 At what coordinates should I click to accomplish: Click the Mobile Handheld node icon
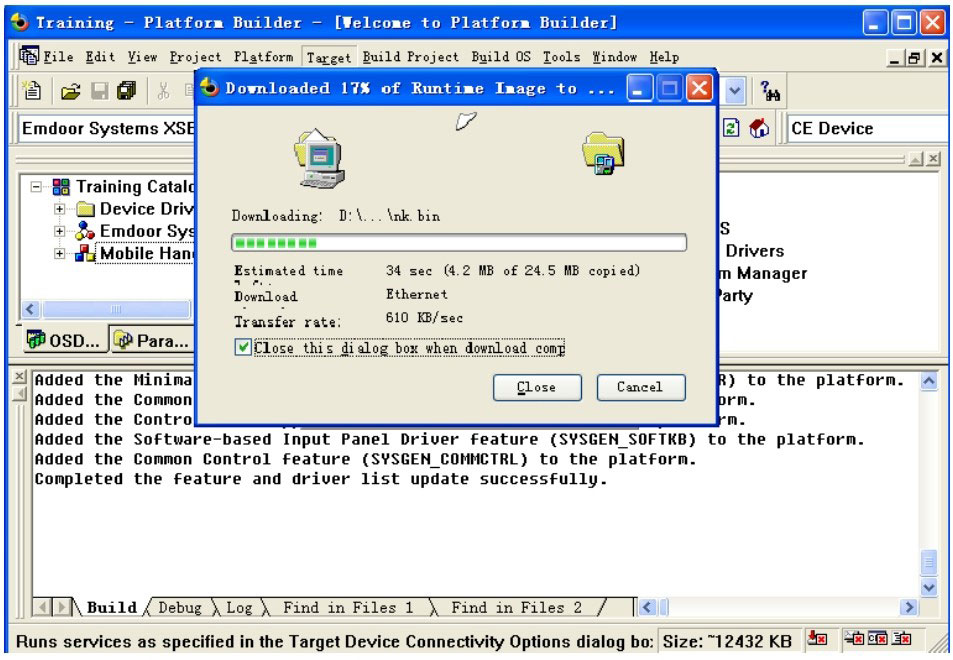(x=85, y=253)
